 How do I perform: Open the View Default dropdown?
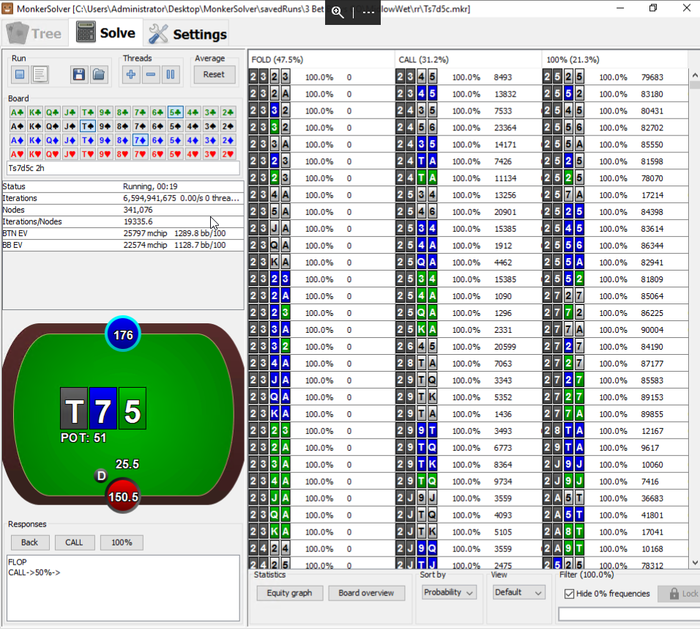(x=519, y=592)
